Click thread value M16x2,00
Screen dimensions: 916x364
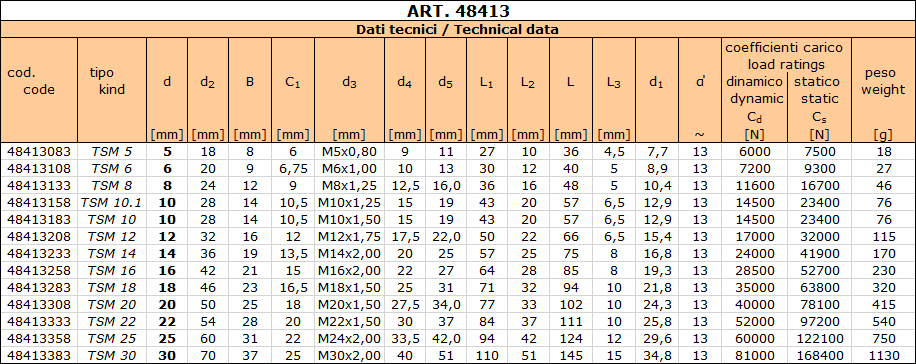[x=349, y=271]
